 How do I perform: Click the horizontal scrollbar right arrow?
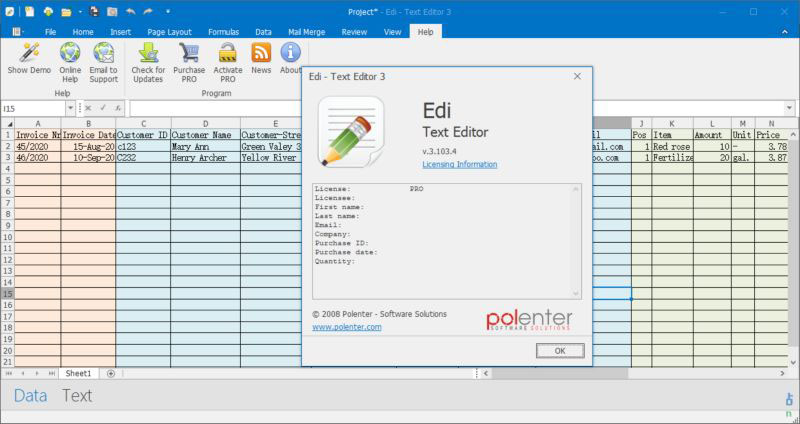pyautogui.click(x=783, y=373)
